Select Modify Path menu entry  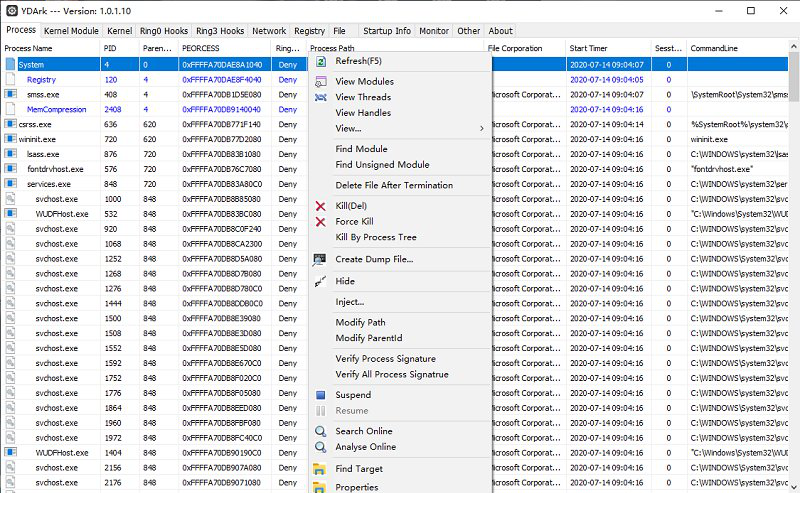pyautogui.click(x=360, y=322)
